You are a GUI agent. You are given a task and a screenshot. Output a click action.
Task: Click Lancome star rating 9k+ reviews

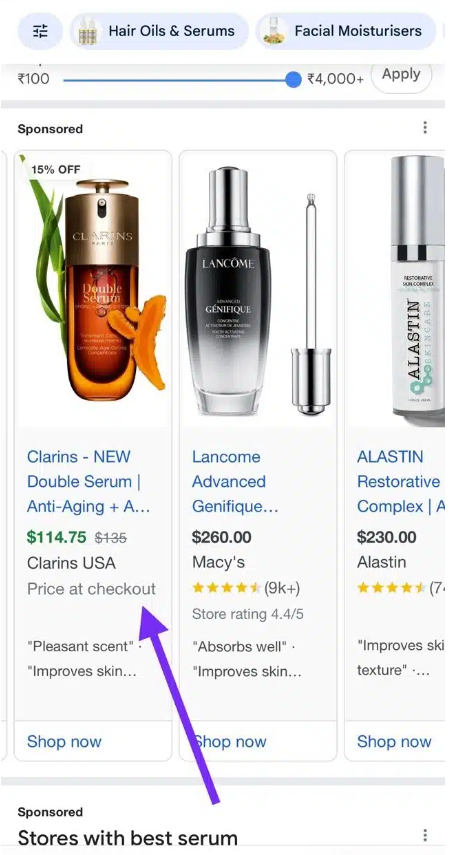pos(246,588)
